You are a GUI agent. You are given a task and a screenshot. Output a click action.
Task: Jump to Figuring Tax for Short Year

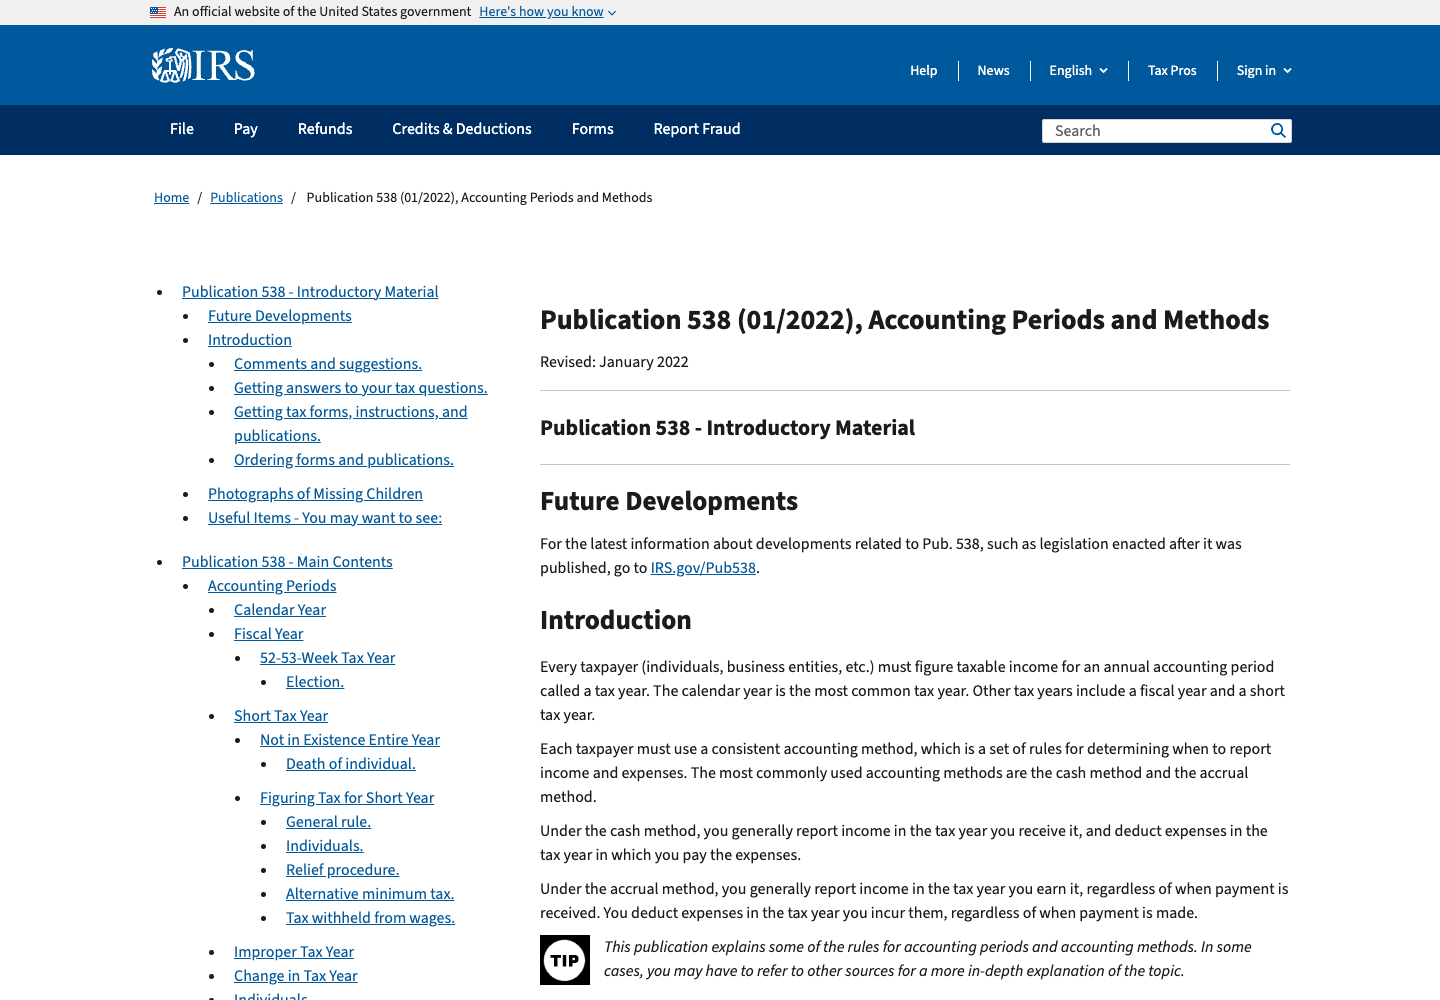point(347,798)
